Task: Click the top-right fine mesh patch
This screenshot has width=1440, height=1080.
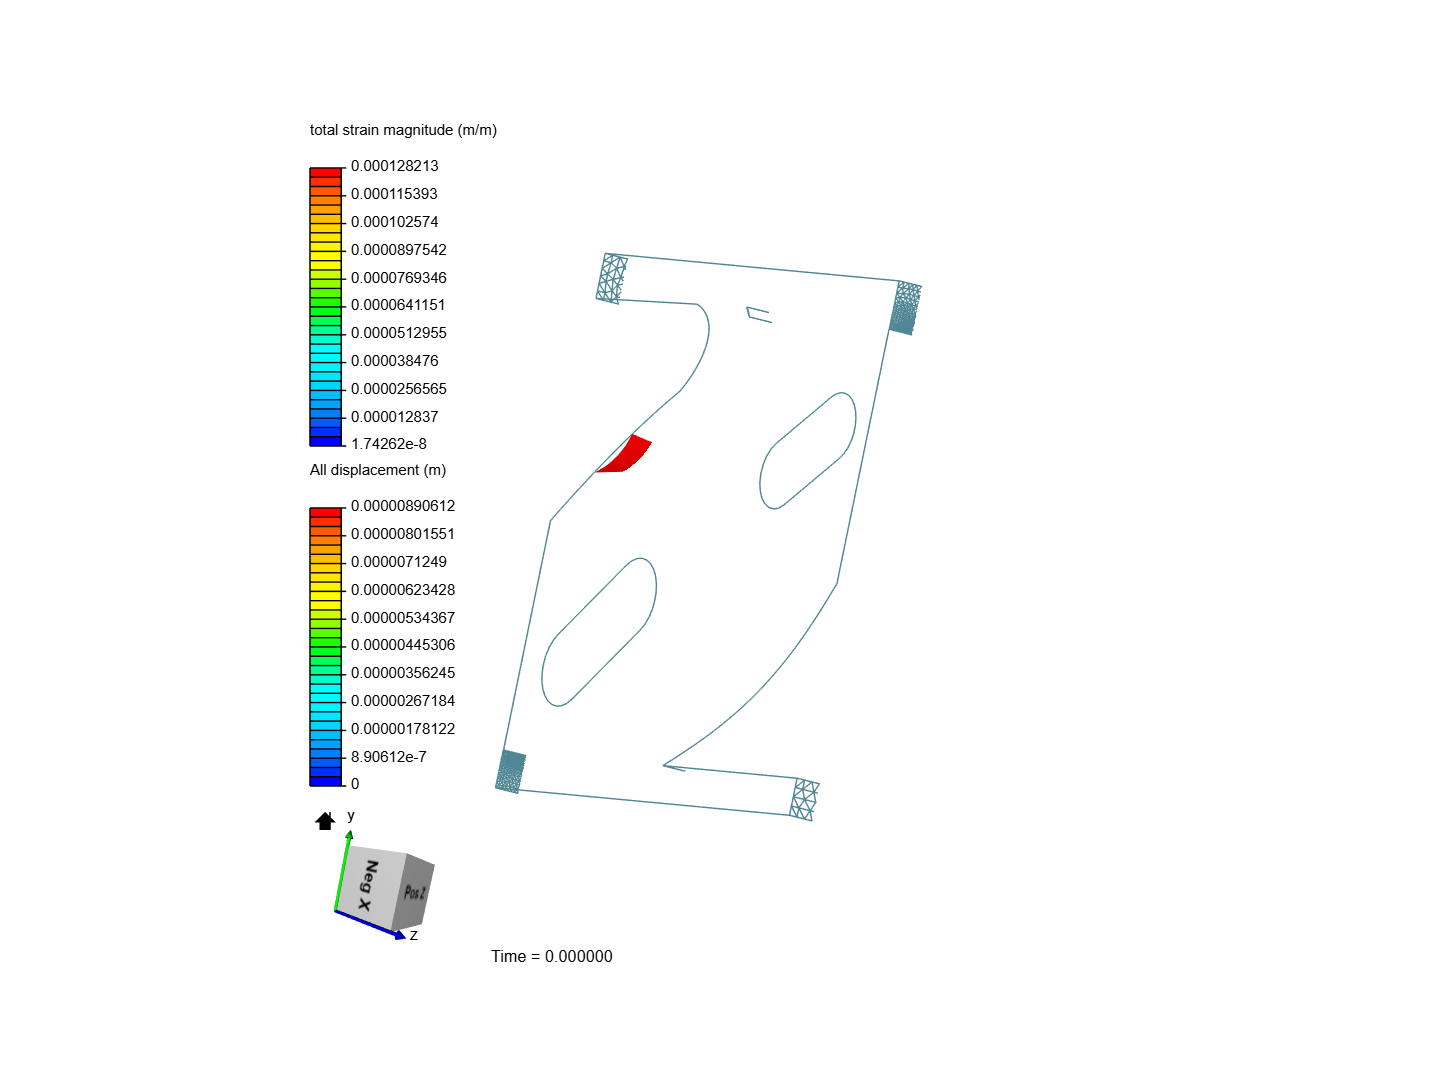Action: [906, 308]
